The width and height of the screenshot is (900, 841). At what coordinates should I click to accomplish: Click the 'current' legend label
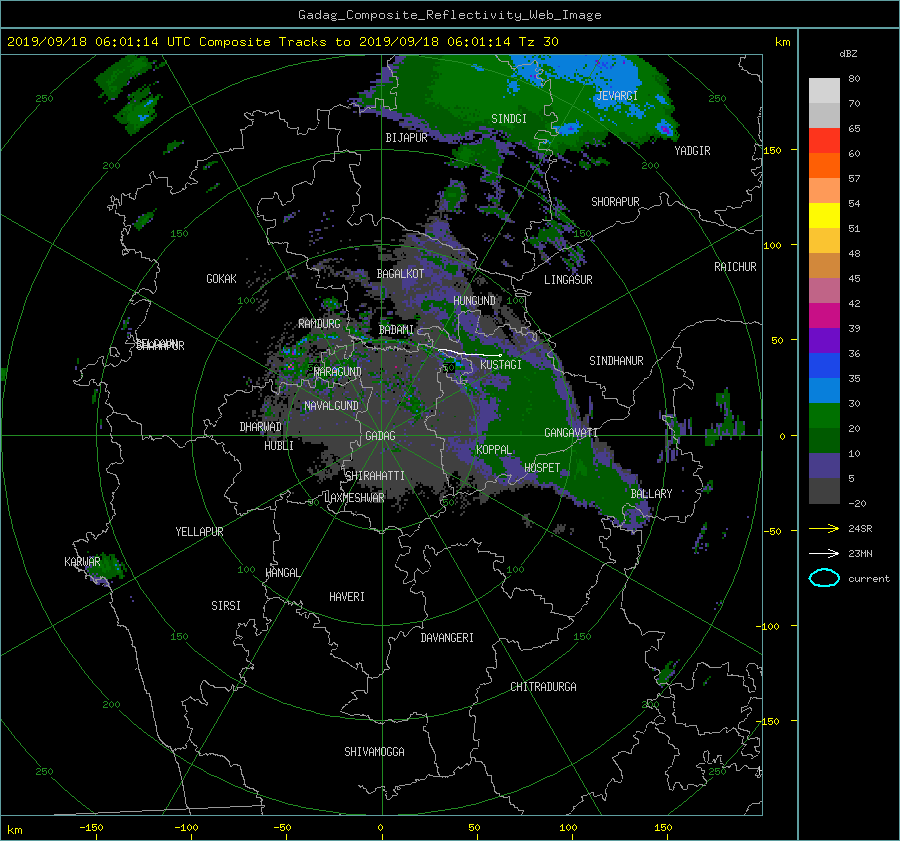click(868, 579)
